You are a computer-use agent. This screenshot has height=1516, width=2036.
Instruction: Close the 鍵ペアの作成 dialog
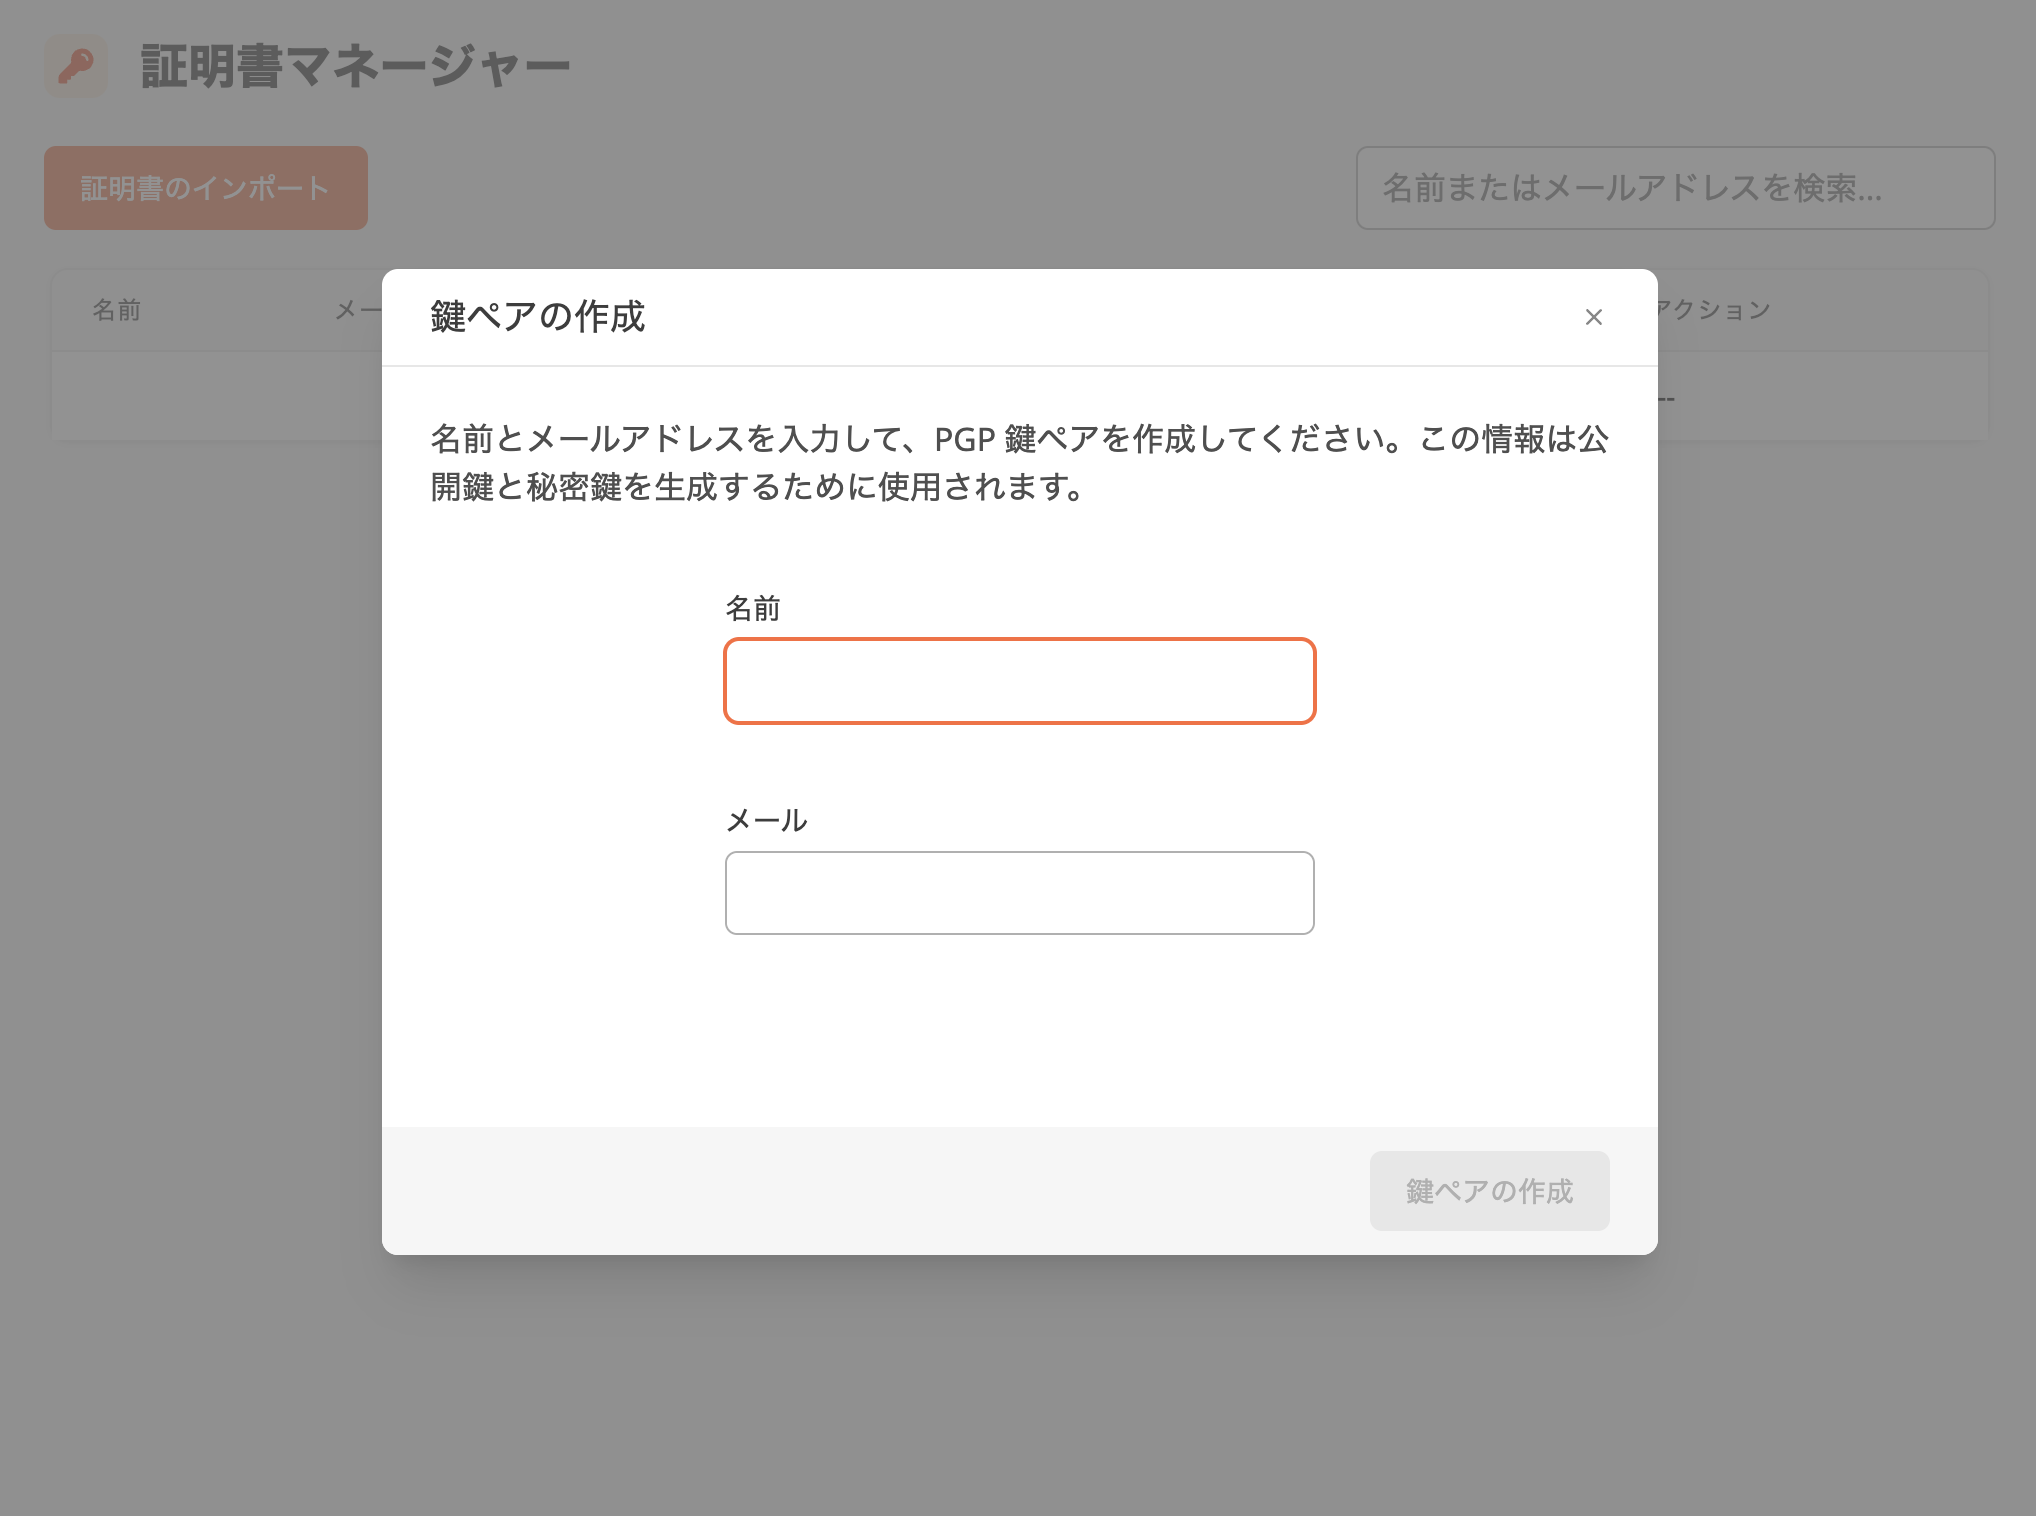click(x=1594, y=317)
